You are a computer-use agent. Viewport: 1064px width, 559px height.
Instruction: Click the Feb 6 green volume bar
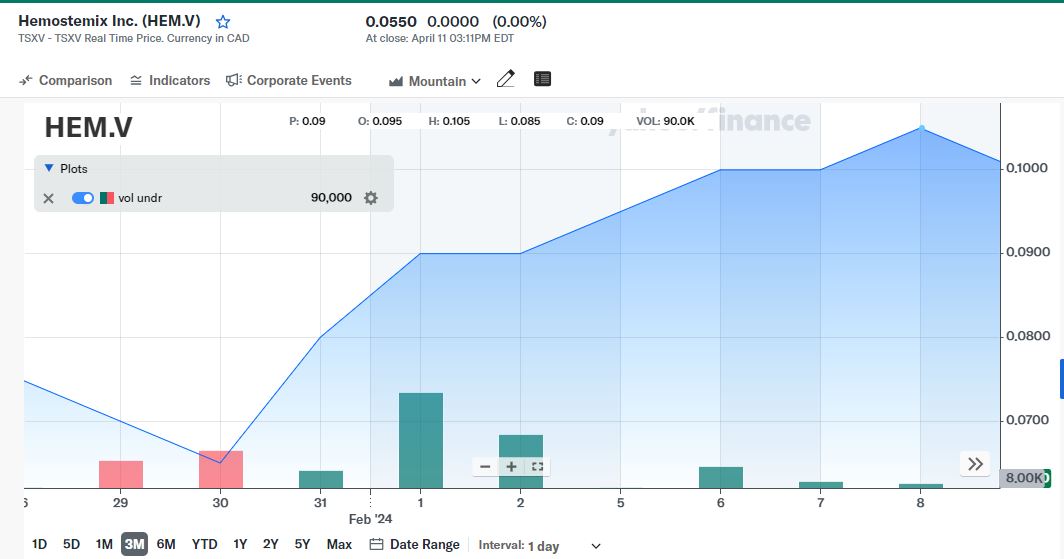click(x=721, y=478)
